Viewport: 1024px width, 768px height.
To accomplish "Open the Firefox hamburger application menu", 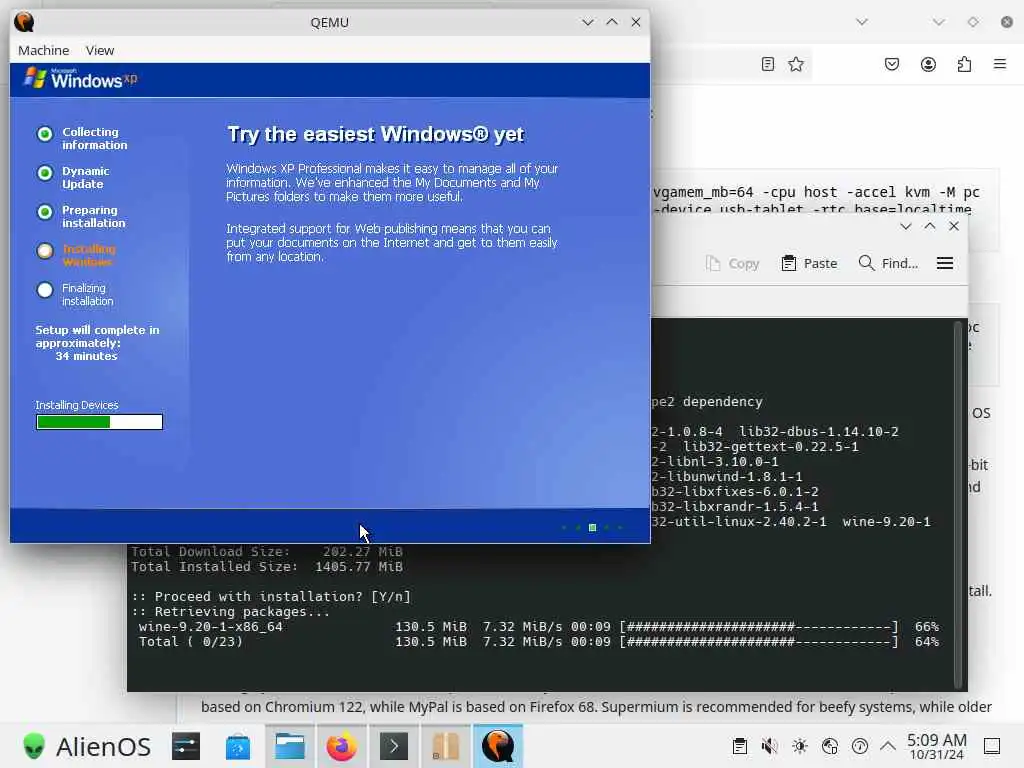I will (x=1000, y=64).
